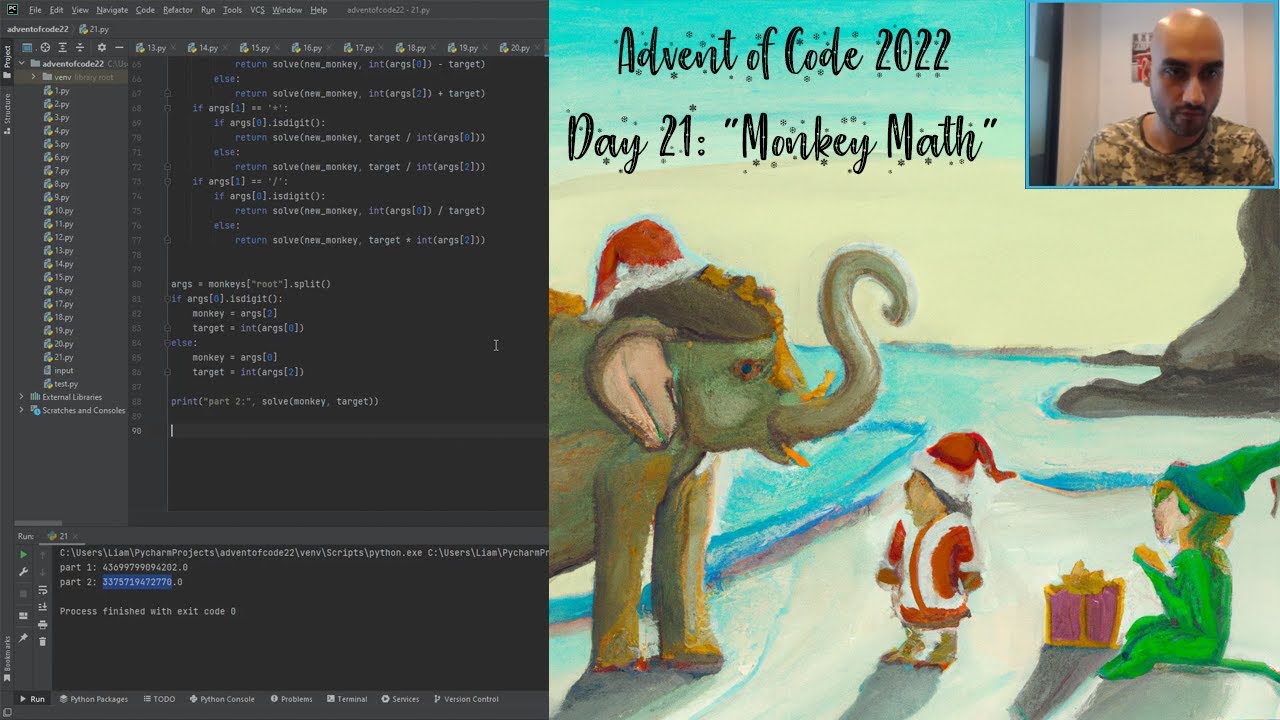Open the TODO tool window

(x=159, y=699)
